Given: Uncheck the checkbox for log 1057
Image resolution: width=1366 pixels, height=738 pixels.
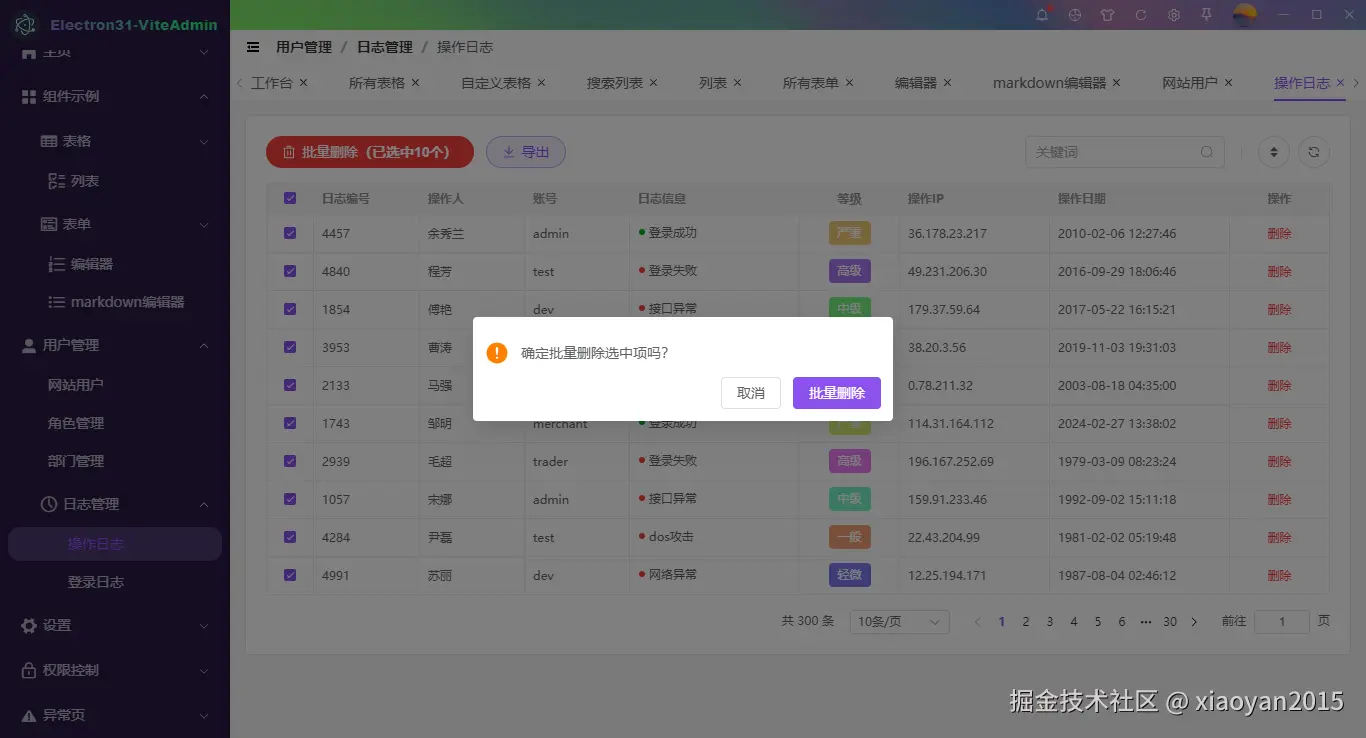Looking at the screenshot, I should tap(290, 499).
